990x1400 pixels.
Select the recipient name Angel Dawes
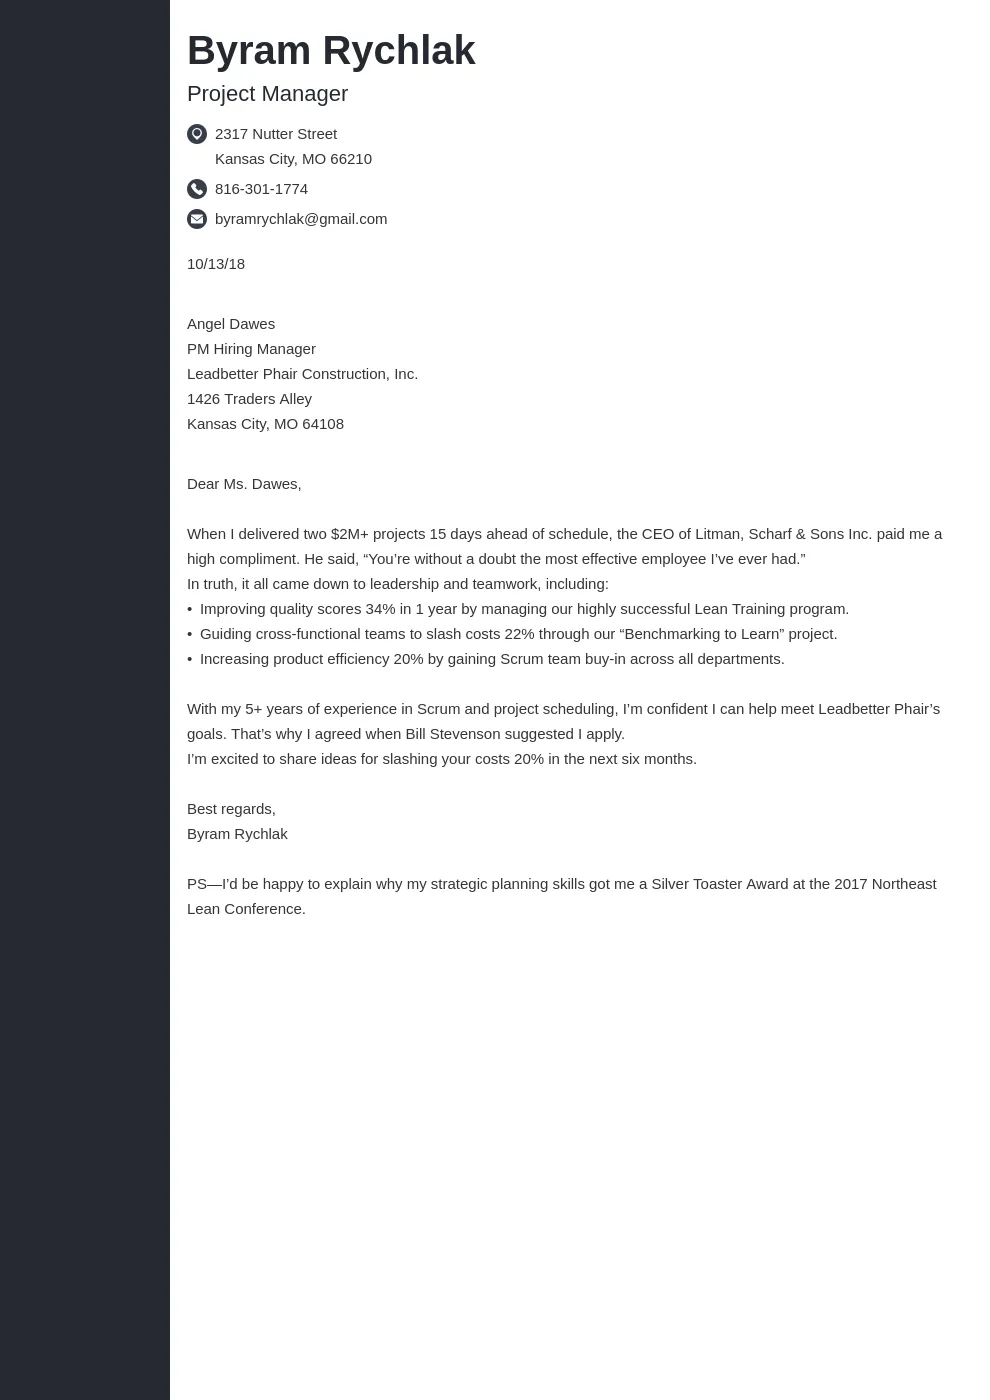coord(231,324)
